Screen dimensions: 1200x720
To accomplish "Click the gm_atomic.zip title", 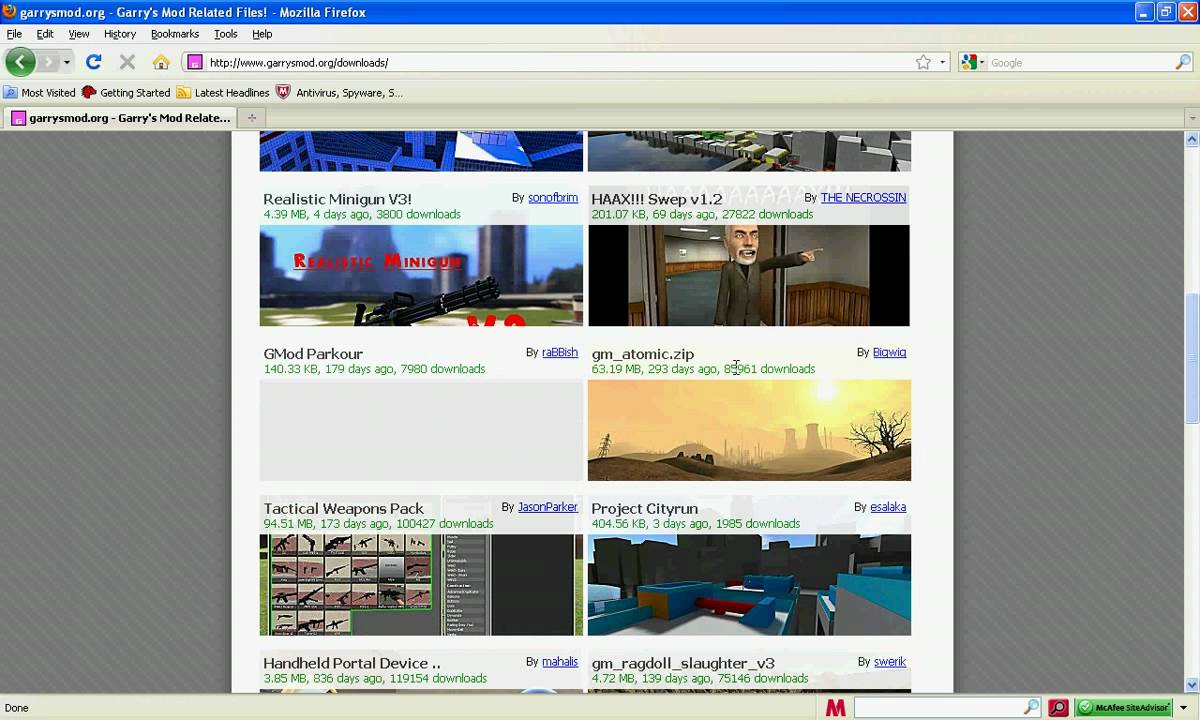I will click(642, 354).
